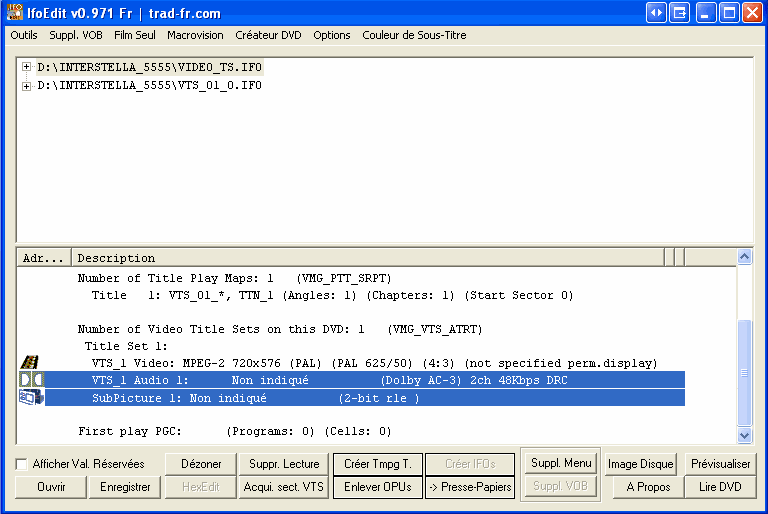Screen dimensions: 768x514
Task: Click the Description column header
Action: point(370,258)
